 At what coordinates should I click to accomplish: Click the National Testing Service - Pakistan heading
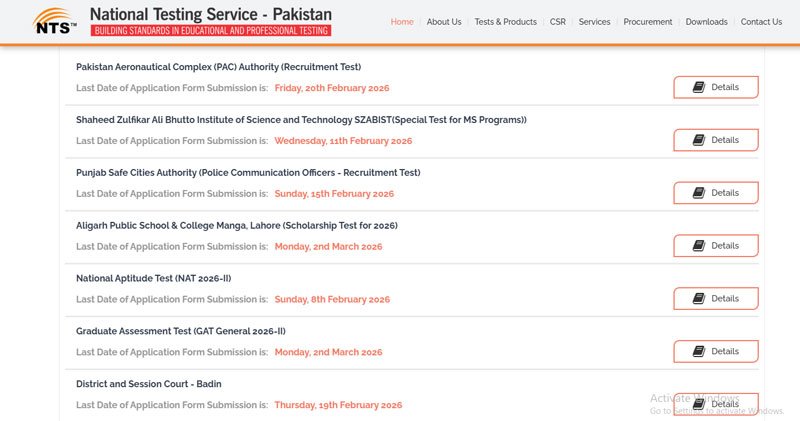coord(210,15)
